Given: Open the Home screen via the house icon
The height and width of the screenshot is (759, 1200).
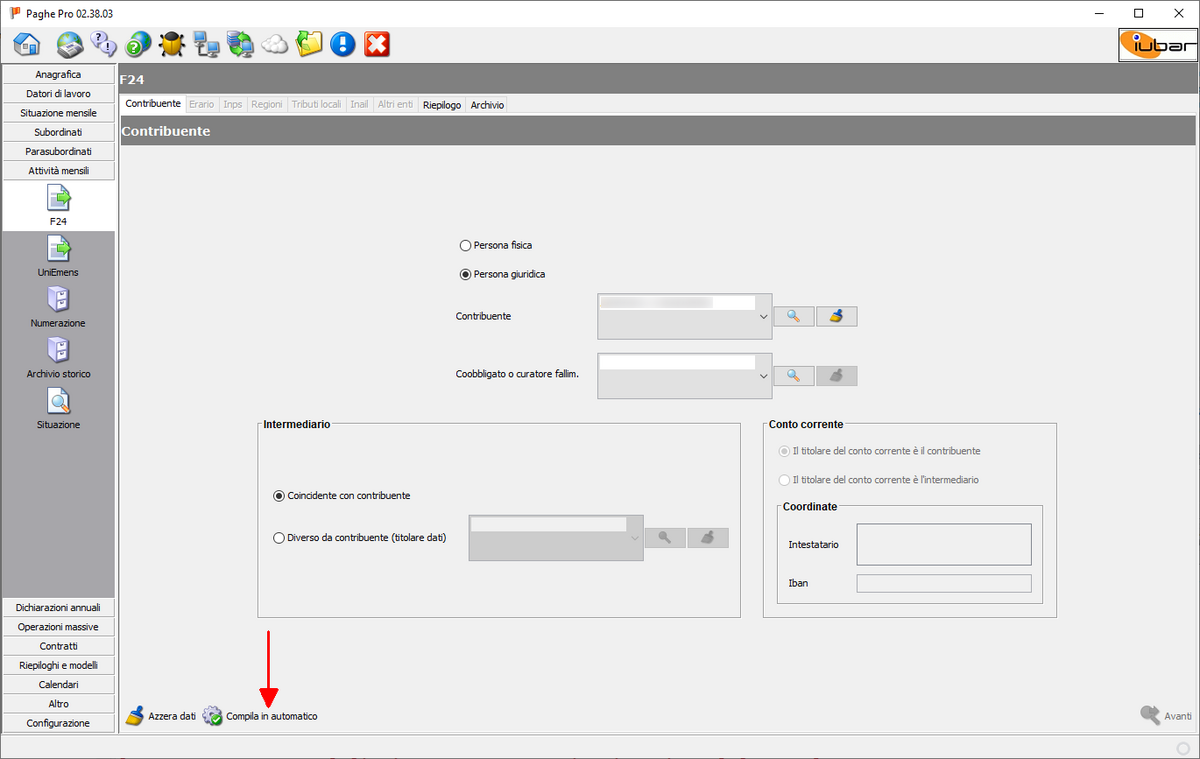Looking at the screenshot, I should (27, 44).
